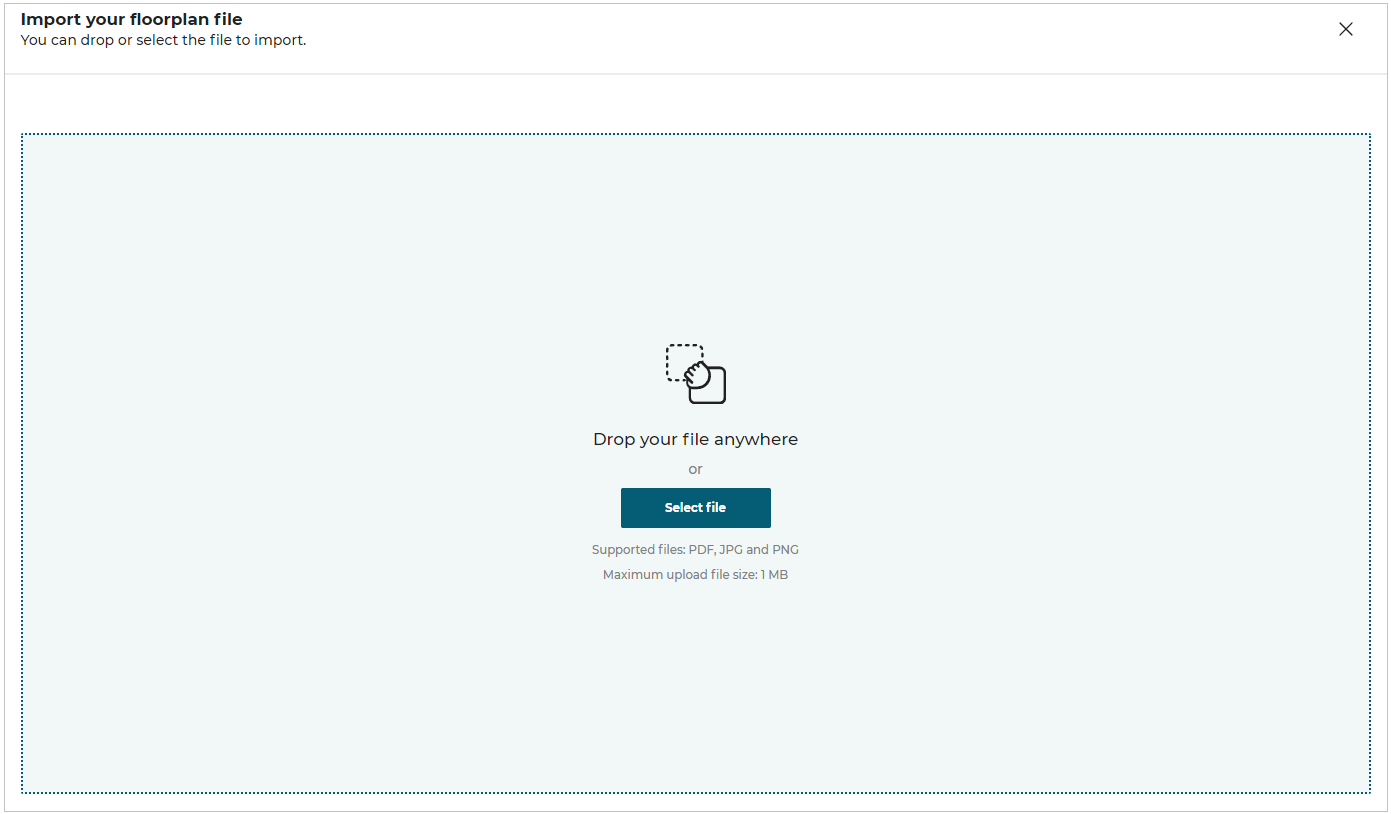
Task: Click the teal Select file button label
Action: tap(696, 507)
